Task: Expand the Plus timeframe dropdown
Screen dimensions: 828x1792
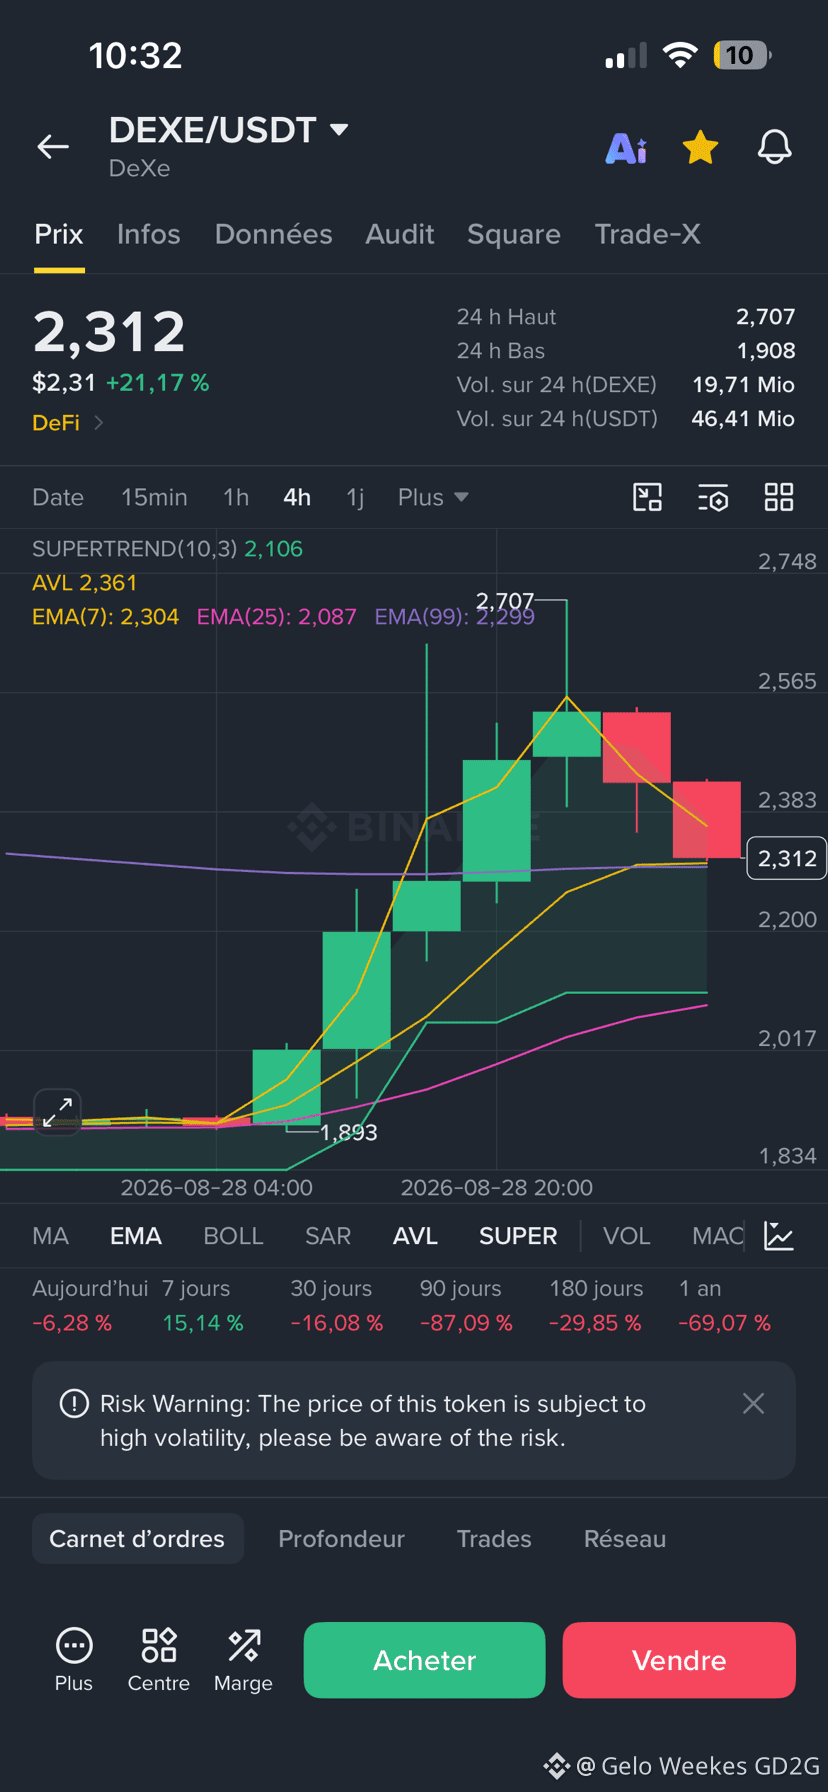Action: (x=433, y=497)
